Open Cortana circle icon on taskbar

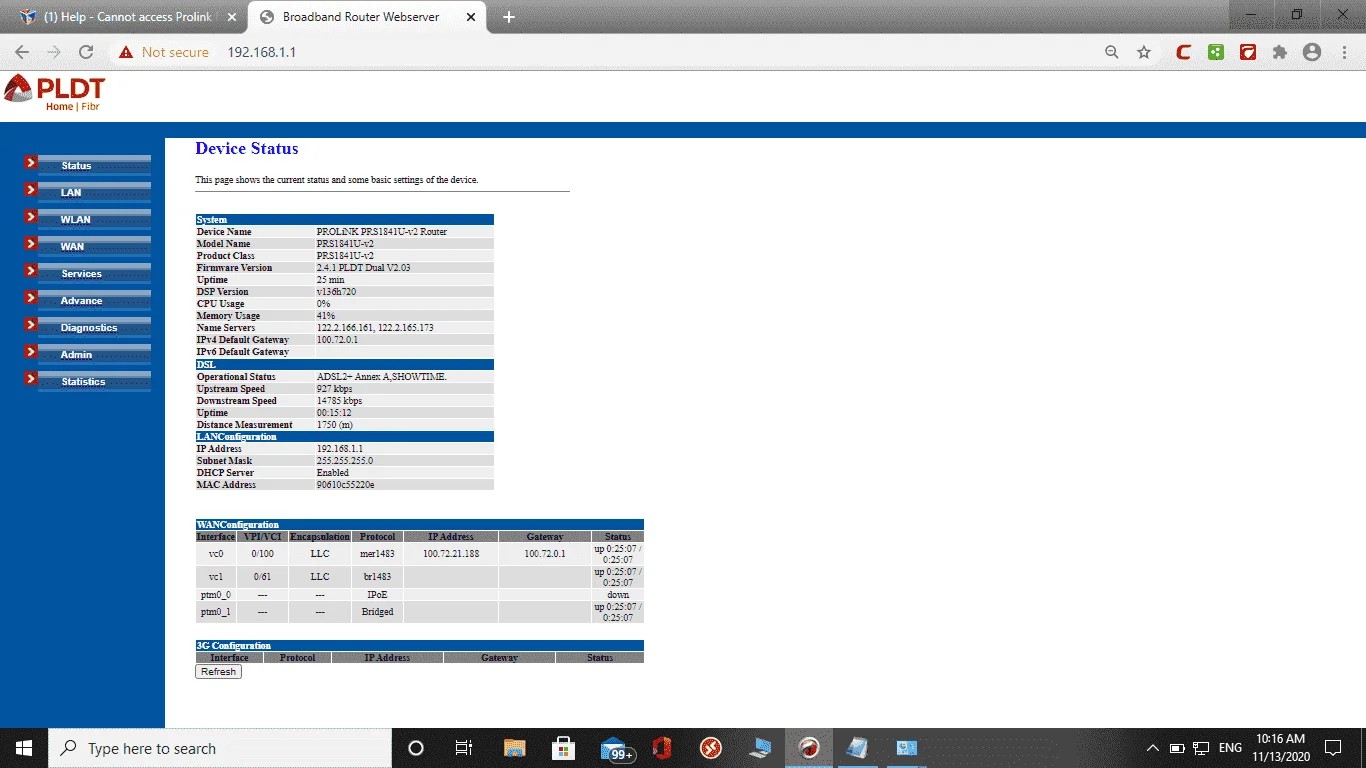pos(416,748)
